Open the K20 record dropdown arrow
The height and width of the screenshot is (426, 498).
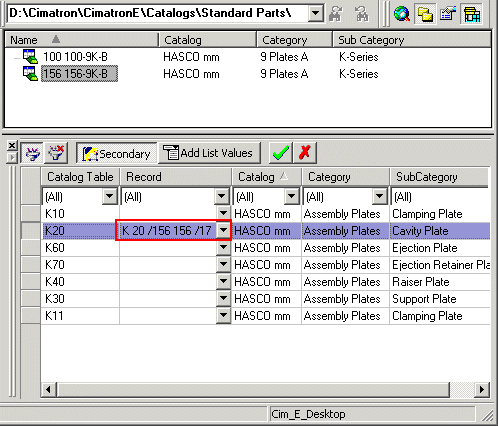click(223, 230)
